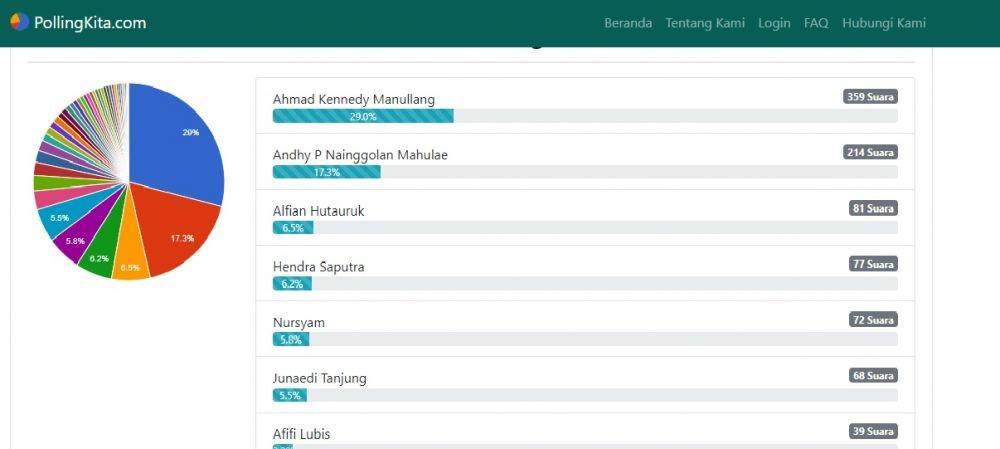Viewport: 1000px width, 449px height.
Task: Click the 72 Suara badge for Nursyam
Action: click(873, 320)
